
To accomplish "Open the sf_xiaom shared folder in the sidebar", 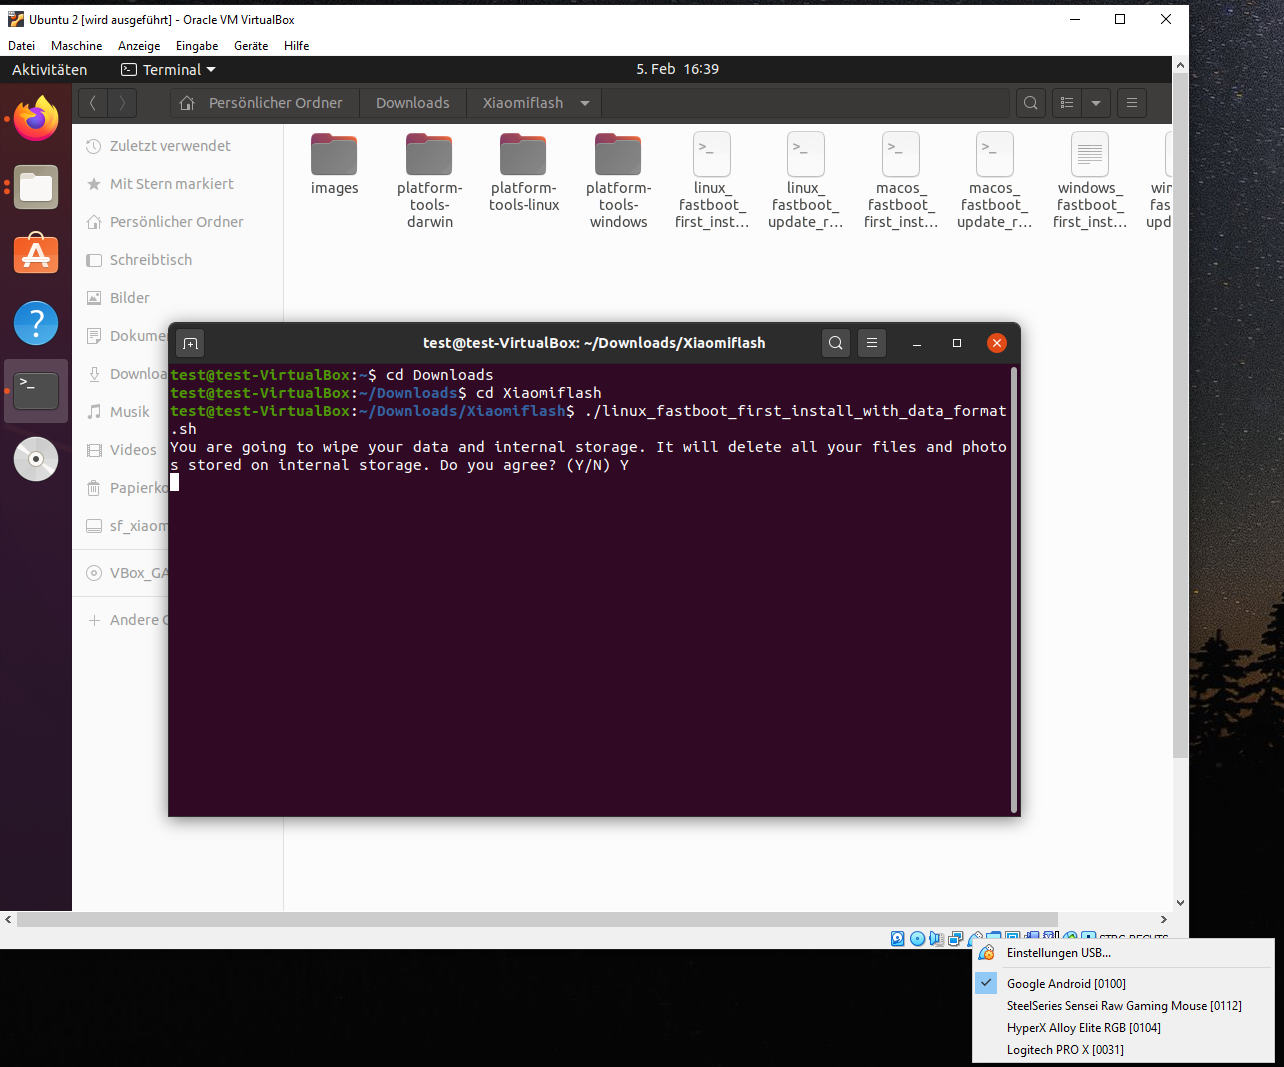I will click(122, 526).
